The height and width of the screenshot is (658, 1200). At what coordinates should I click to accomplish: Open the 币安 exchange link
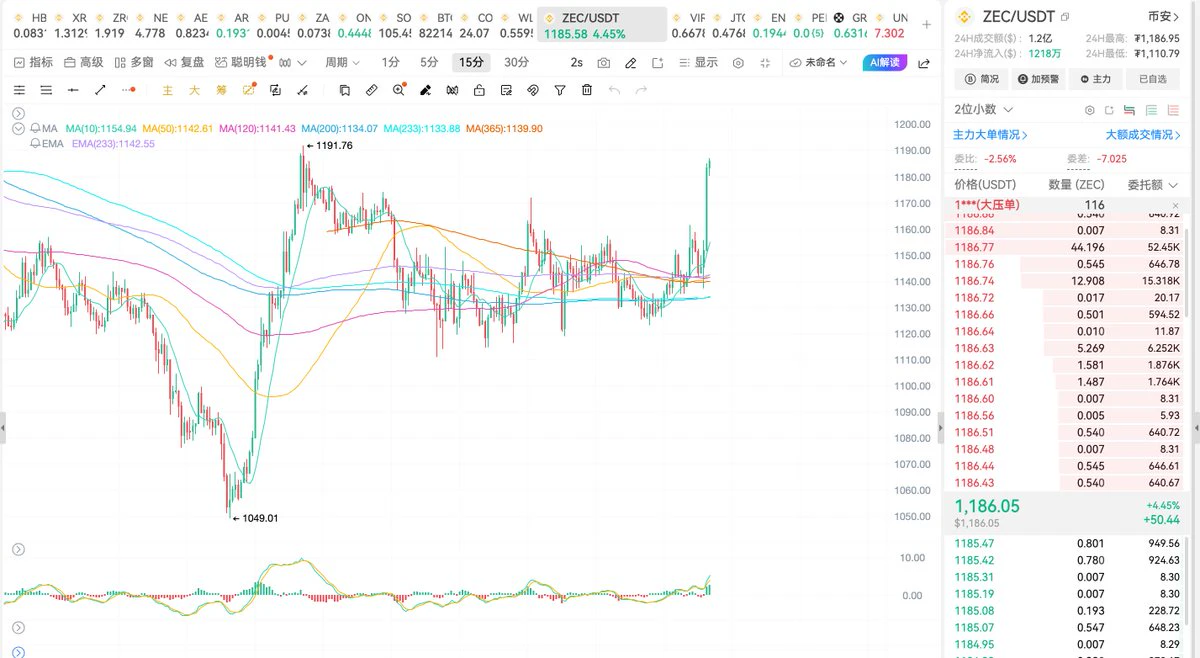tap(1165, 16)
